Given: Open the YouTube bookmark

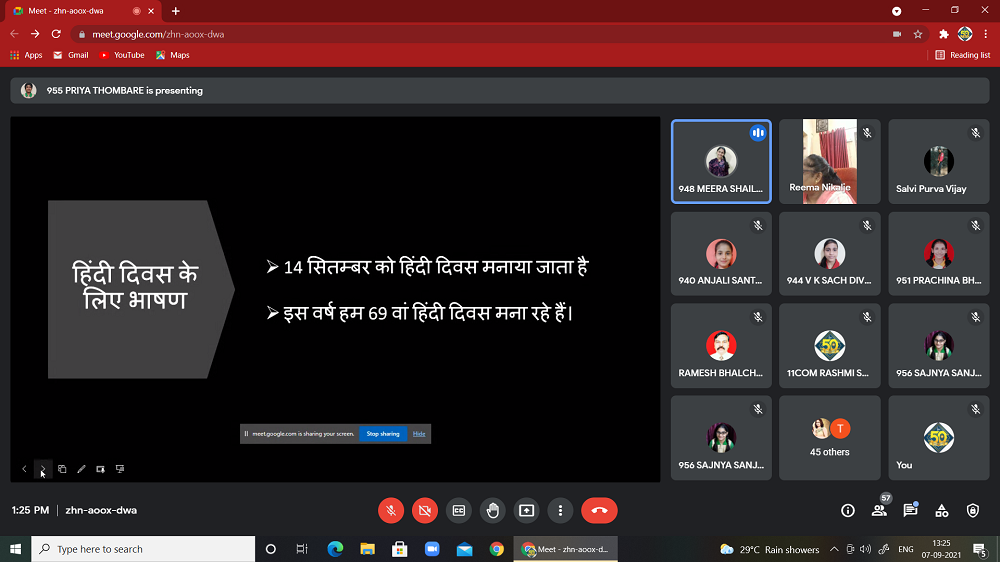Looking at the screenshot, I should point(122,55).
